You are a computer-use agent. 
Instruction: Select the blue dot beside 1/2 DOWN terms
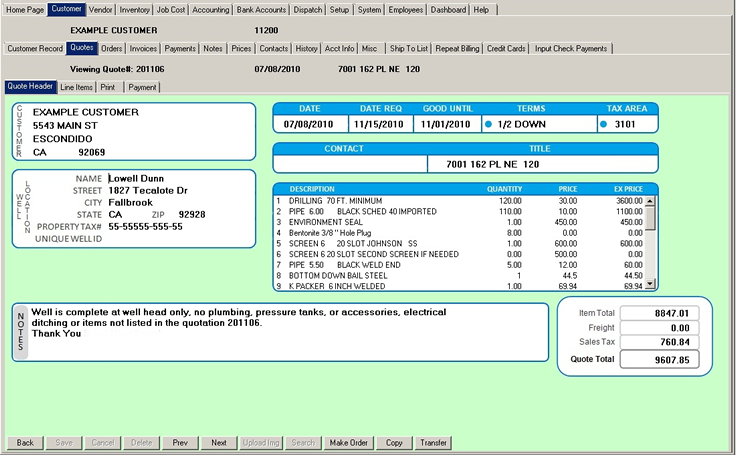[x=488, y=124]
